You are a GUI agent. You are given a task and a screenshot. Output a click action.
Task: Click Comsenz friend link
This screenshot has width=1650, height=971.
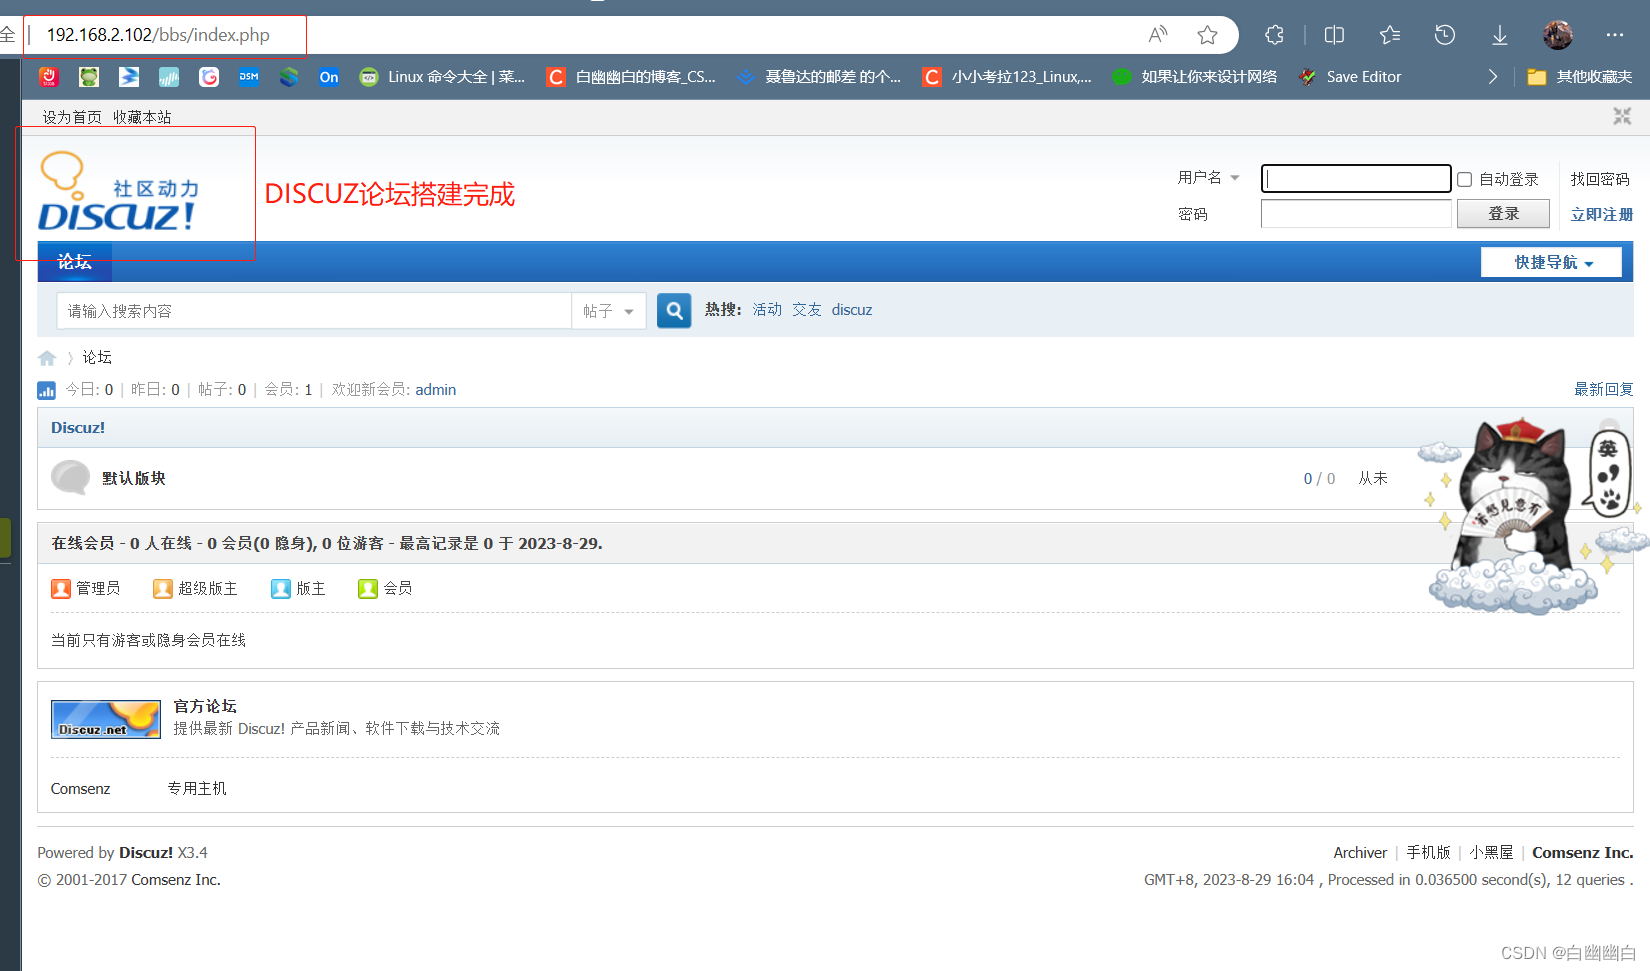(81, 789)
